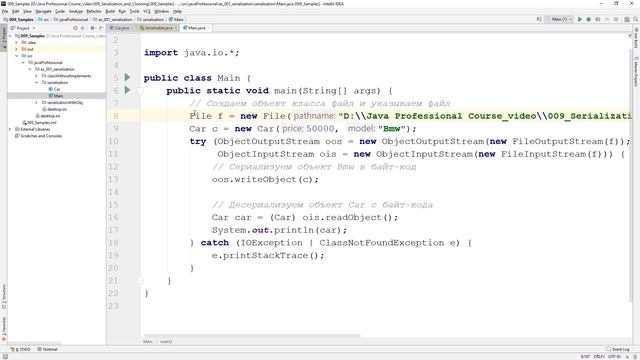640x360 pixels.
Task: Run the Main configuration with the green play button
Action: (x=580, y=19)
